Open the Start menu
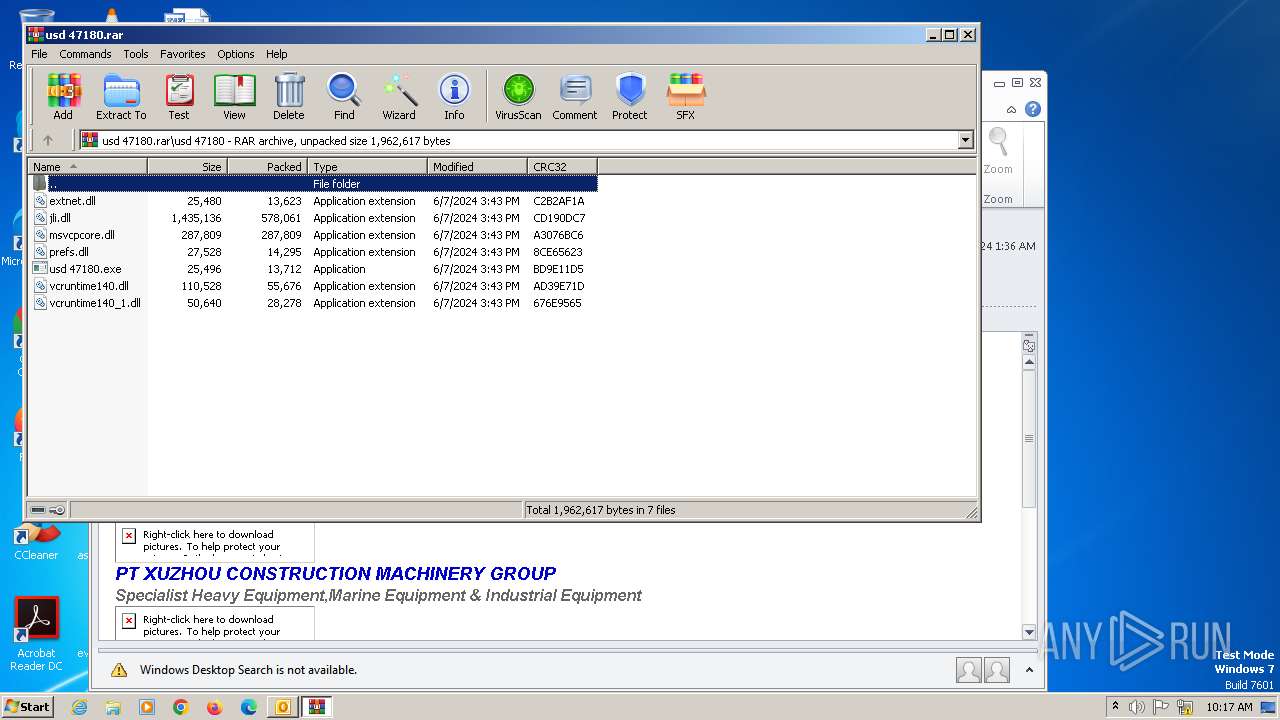The image size is (1280, 720). tap(27, 707)
